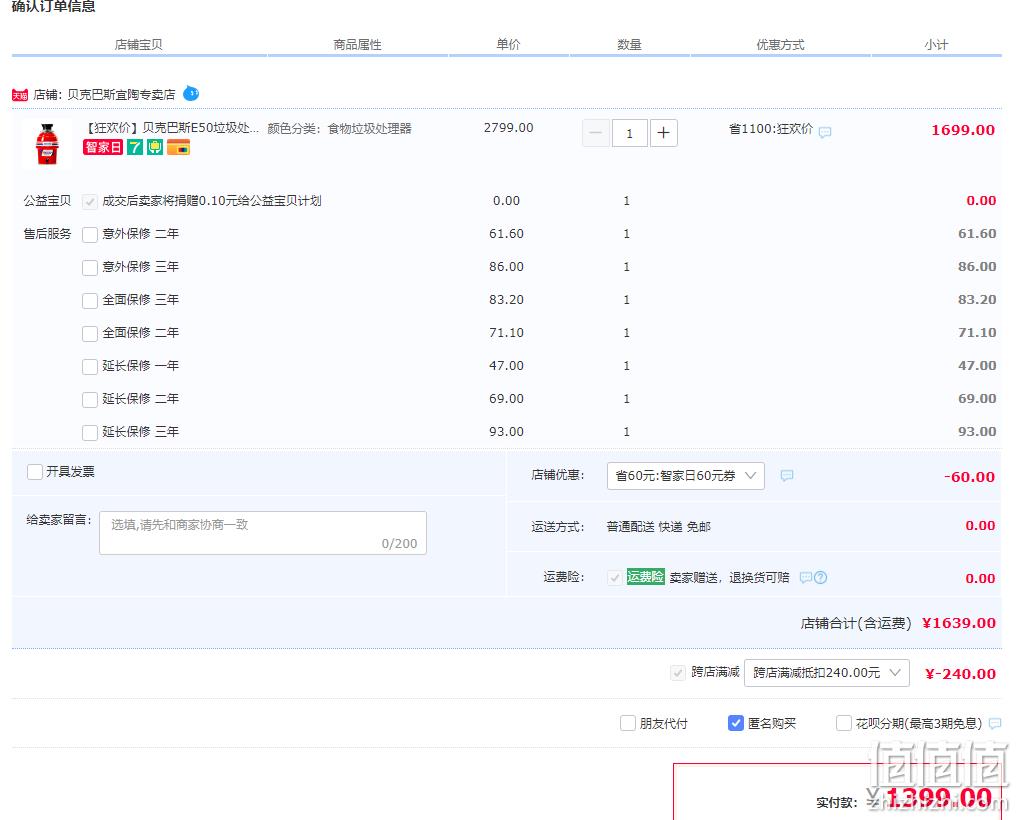The height and width of the screenshot is (820, 1018).
Task: Click the 数量 column header
Action: click(629, 45)
